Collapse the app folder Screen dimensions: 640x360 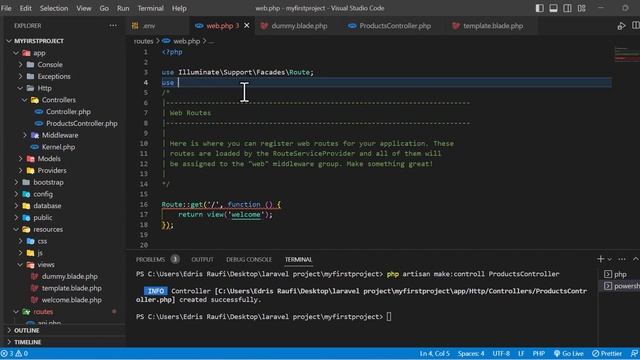[x=16, y=53]
